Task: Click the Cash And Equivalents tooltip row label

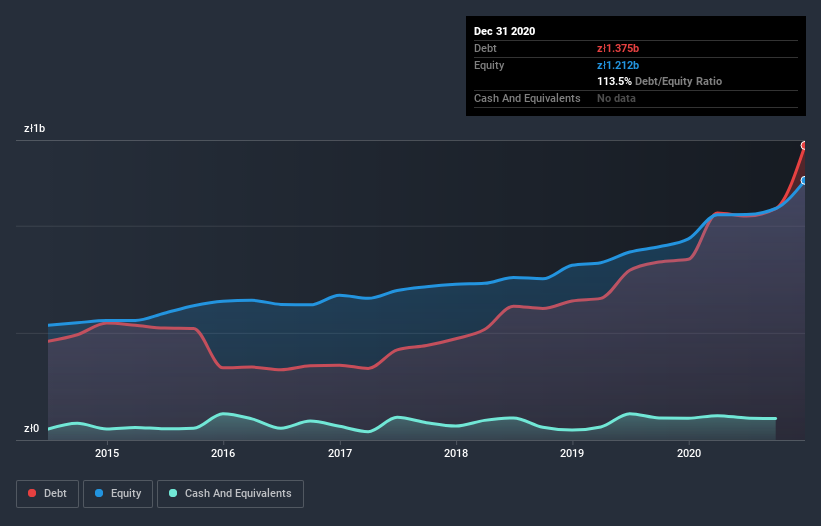Action: 527,98
